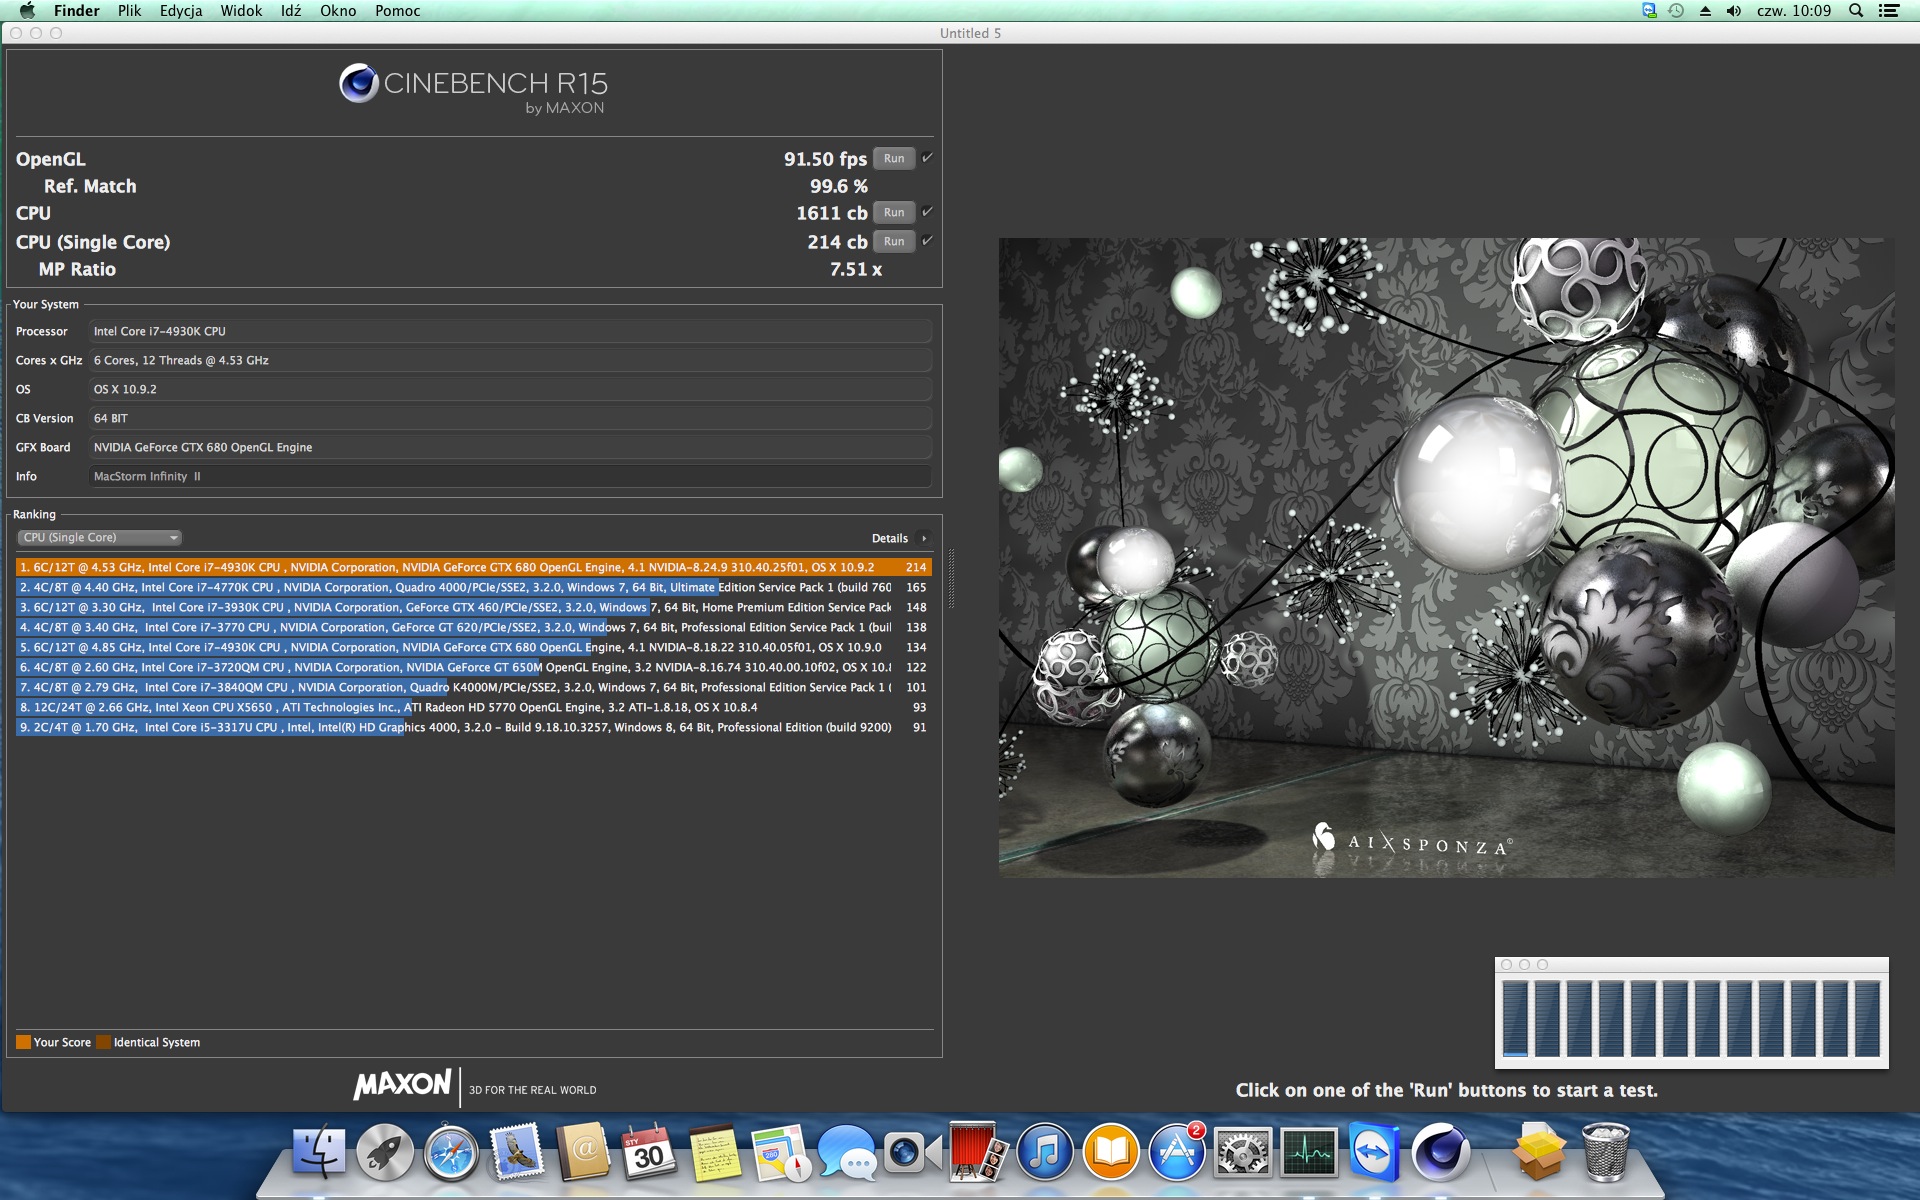Viewport: 1920px width, 1200px height.
Task: Open System Preferences gear icon
Action: pos(1243,1152)
